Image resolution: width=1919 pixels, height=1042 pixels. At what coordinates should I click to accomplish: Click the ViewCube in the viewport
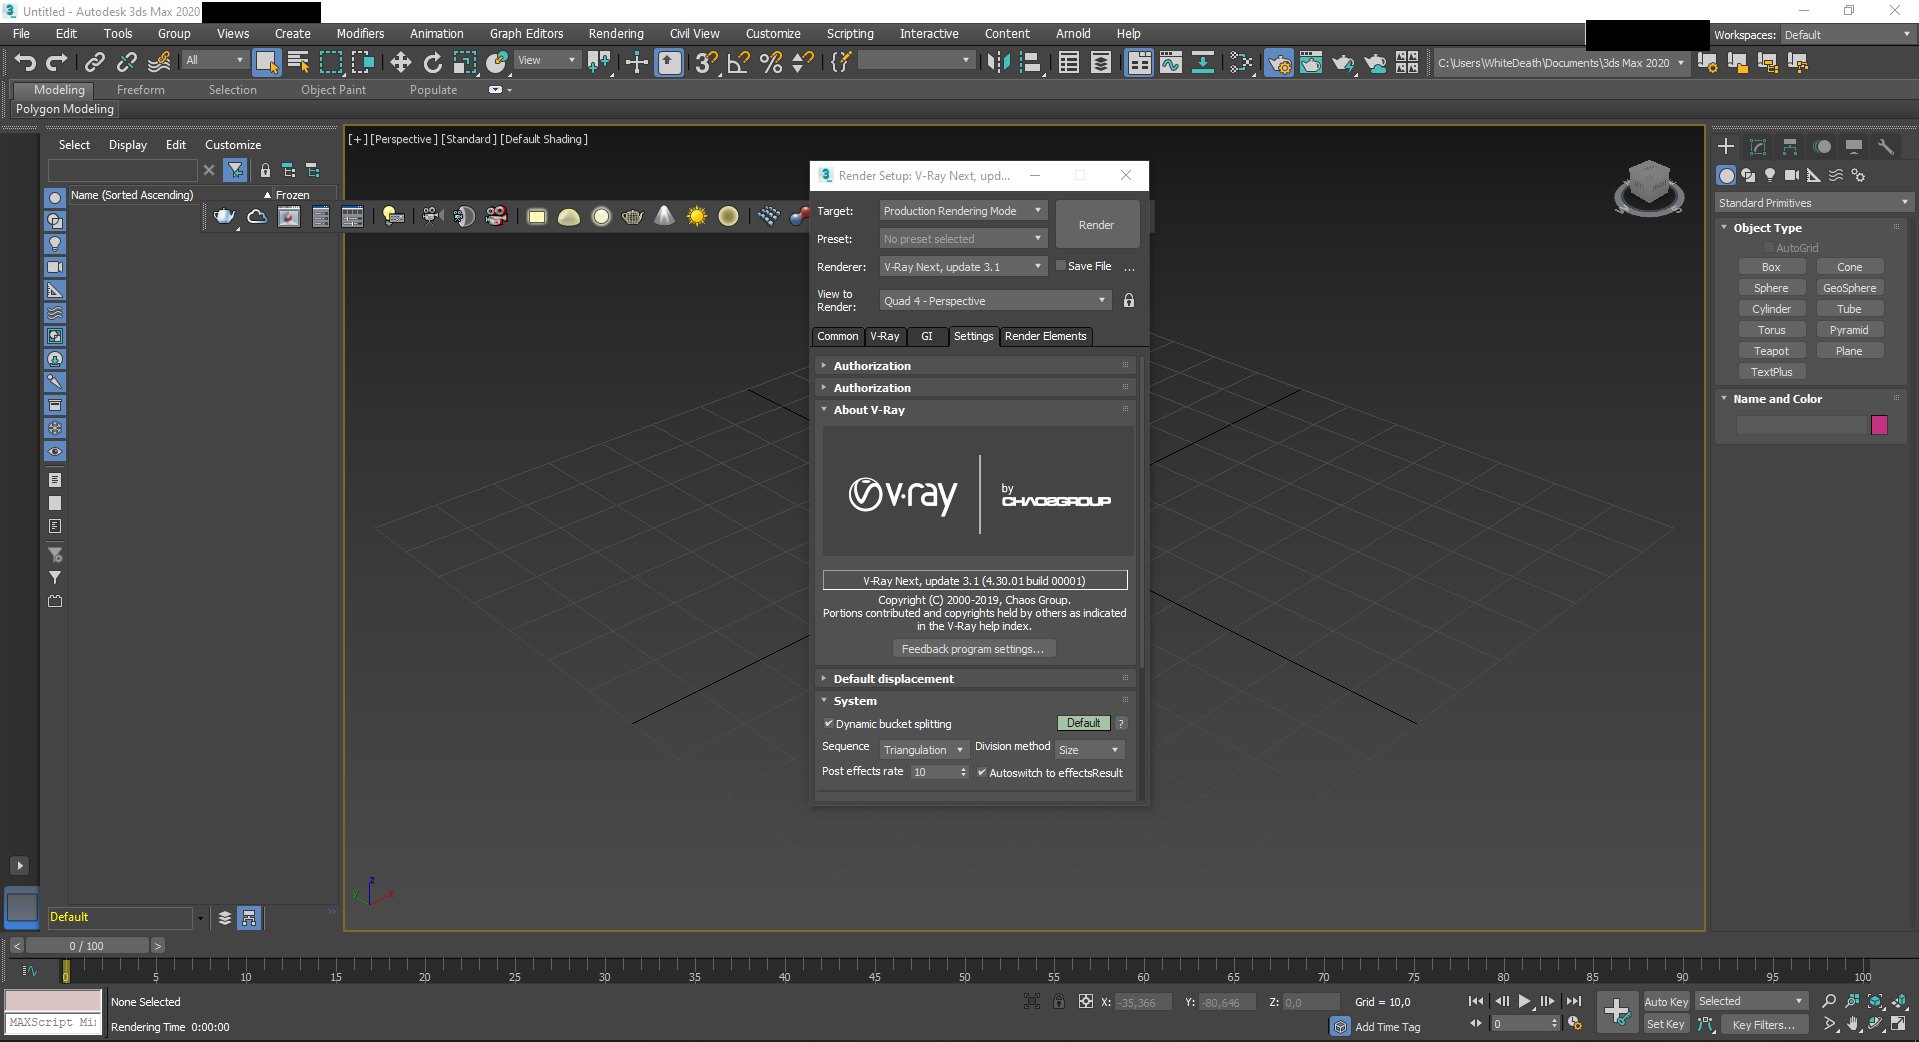[1649, 188]
